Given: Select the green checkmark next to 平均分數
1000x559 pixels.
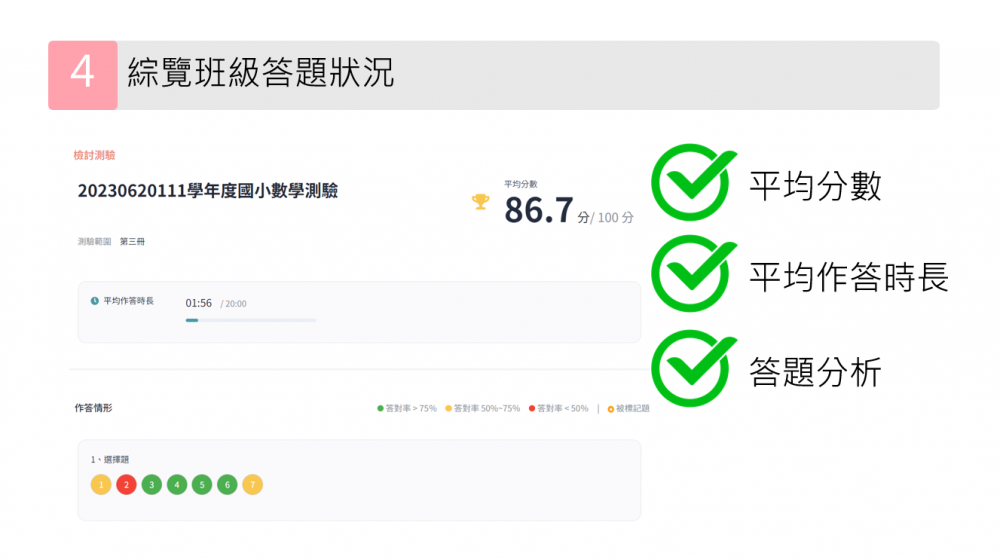Looking at the screenshot, I should 691,184.
